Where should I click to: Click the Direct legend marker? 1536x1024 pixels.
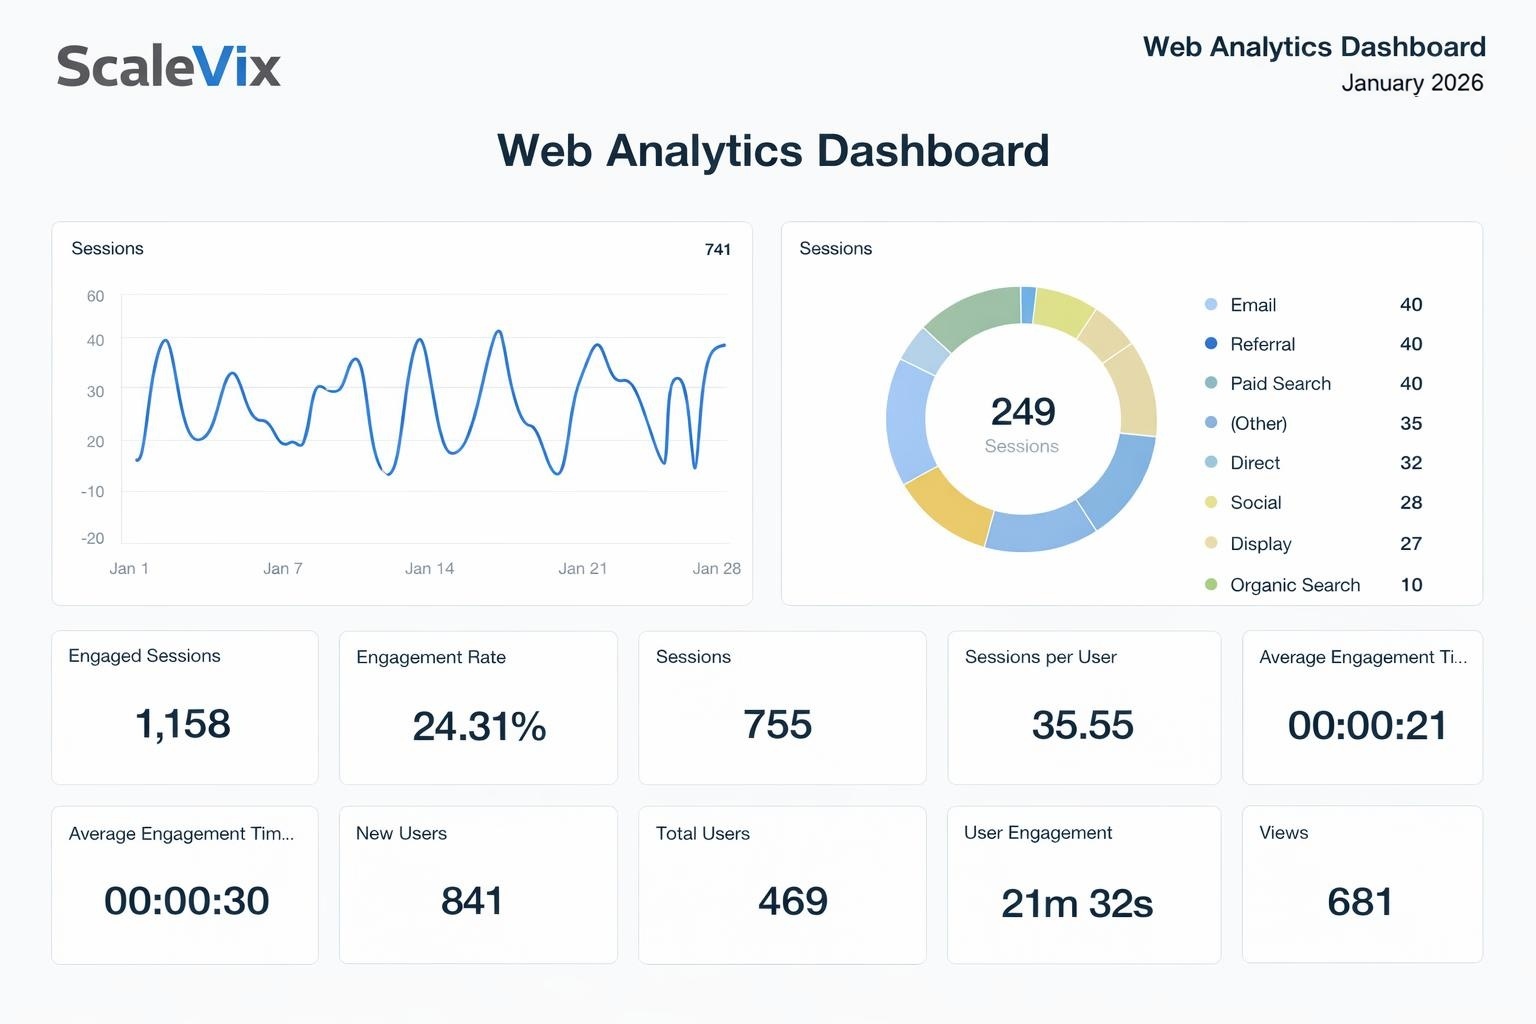pos(1210,463)
